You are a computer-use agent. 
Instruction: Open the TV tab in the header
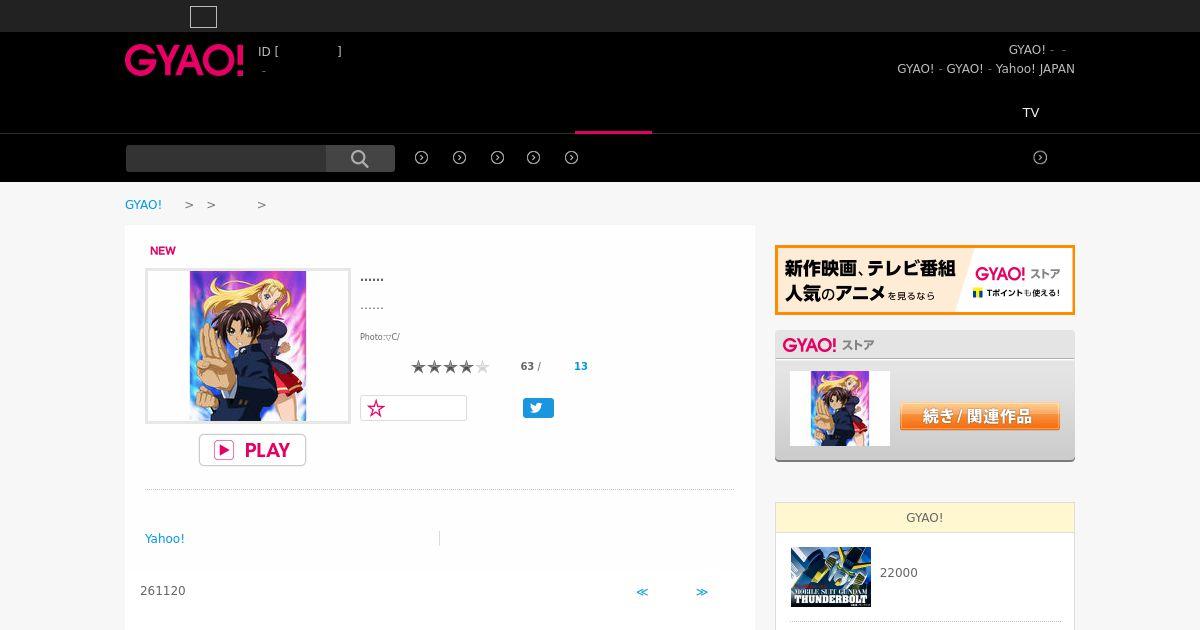point(1031,112)
